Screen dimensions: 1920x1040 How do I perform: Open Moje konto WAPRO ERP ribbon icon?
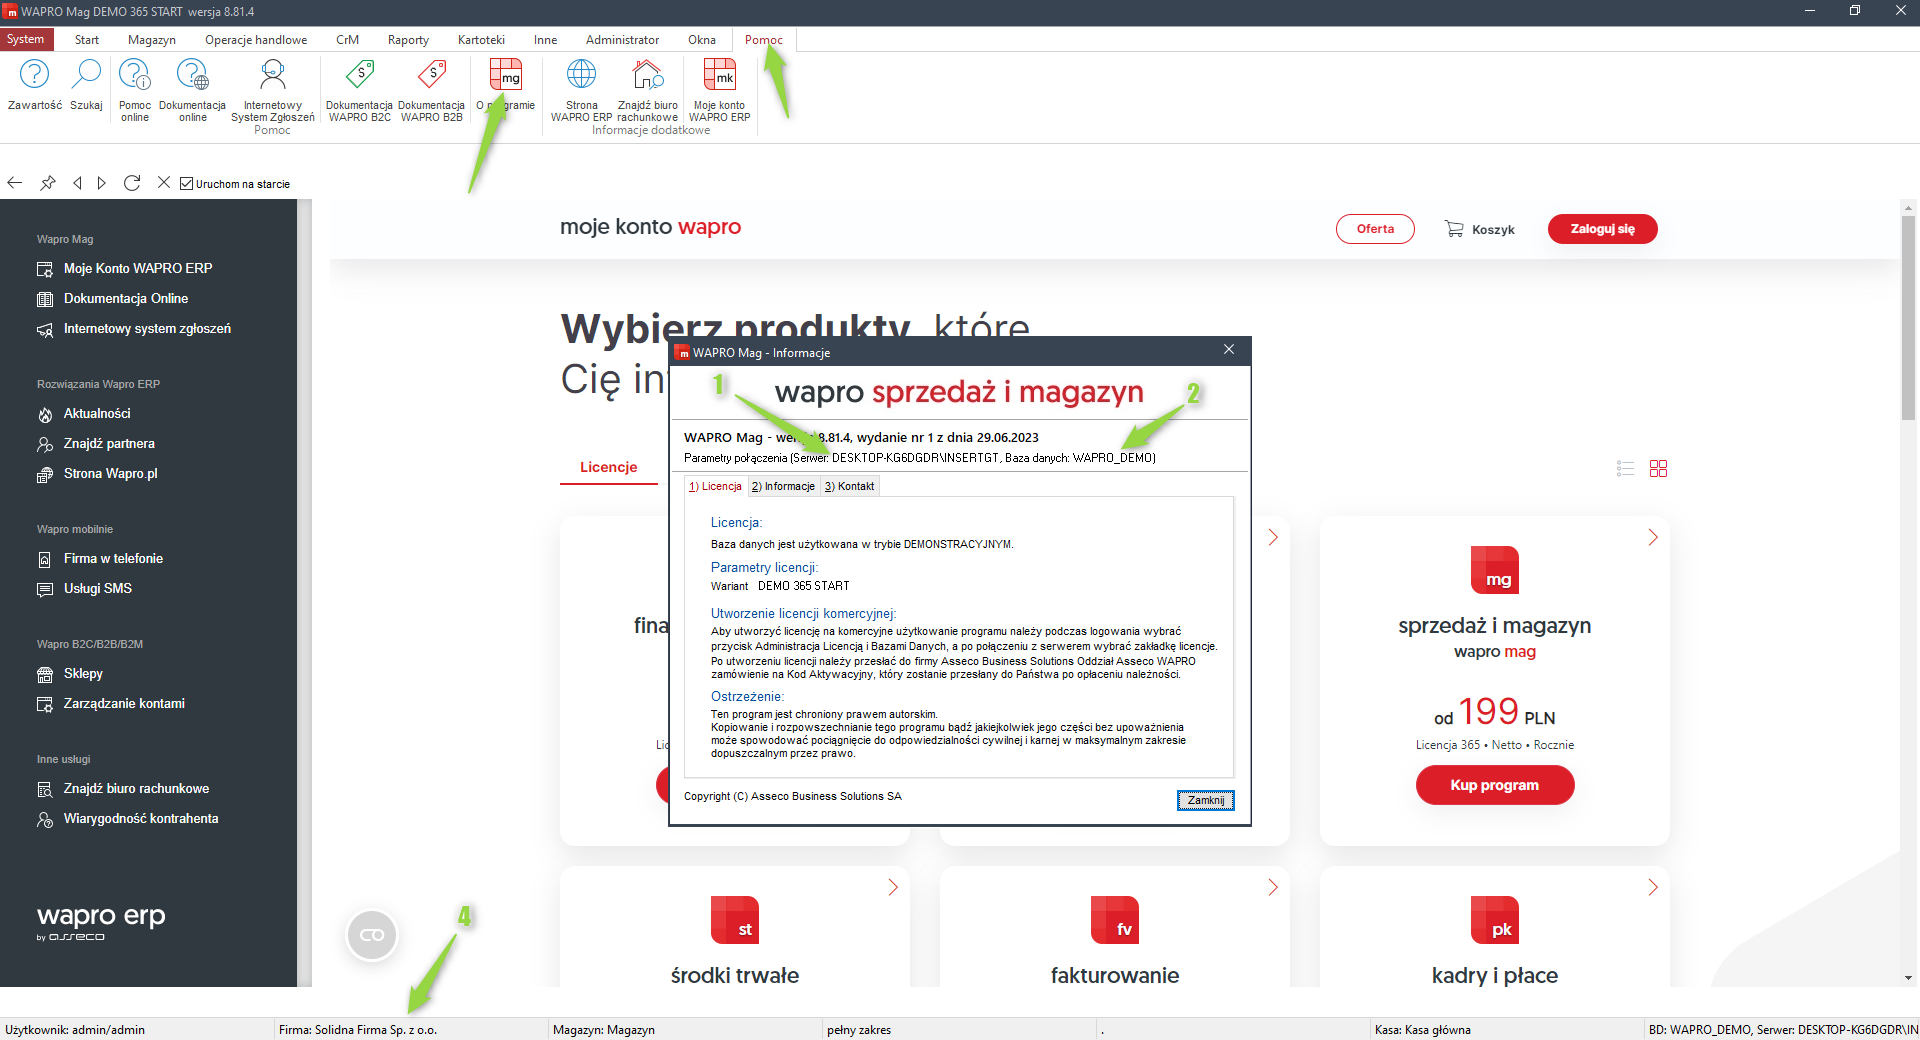pyautogui.click(x=719, y=74)
